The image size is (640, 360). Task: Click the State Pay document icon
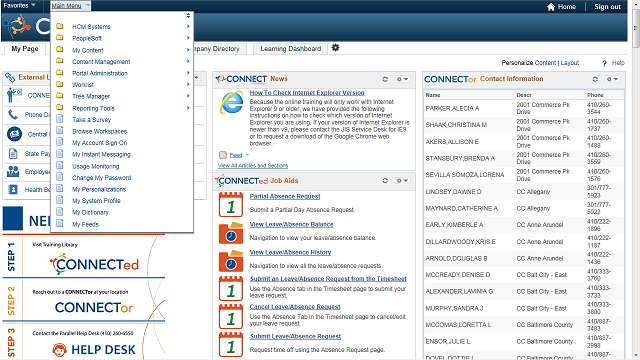13,154
